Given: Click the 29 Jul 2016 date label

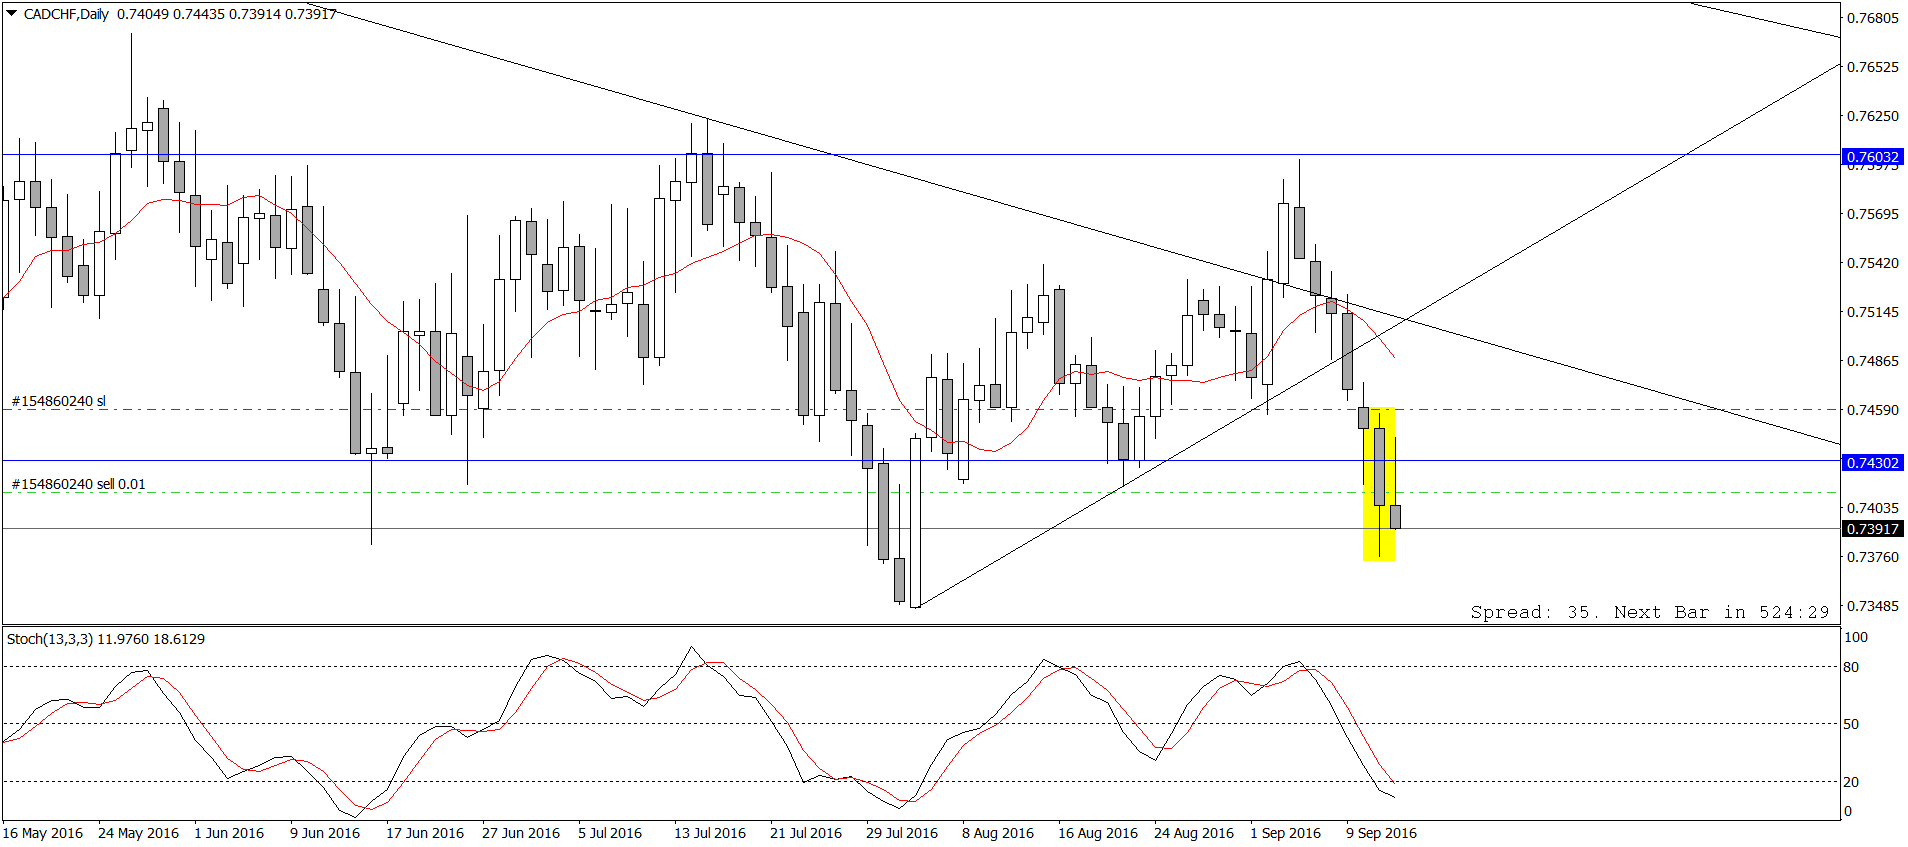Looking at the screenshot, I should [902, 833].
